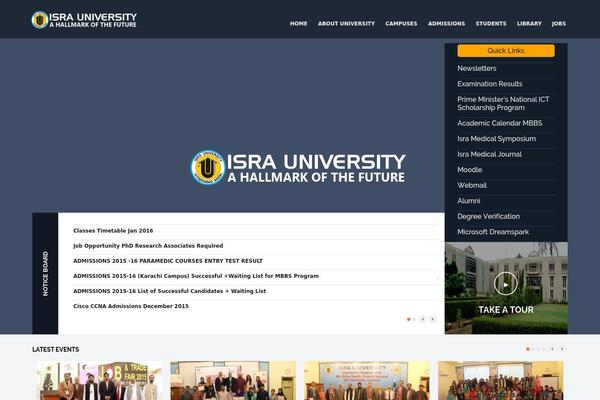600x400 pixels.
Task: Open List of Successful Candidates notice
Action: tap(170, 291)
